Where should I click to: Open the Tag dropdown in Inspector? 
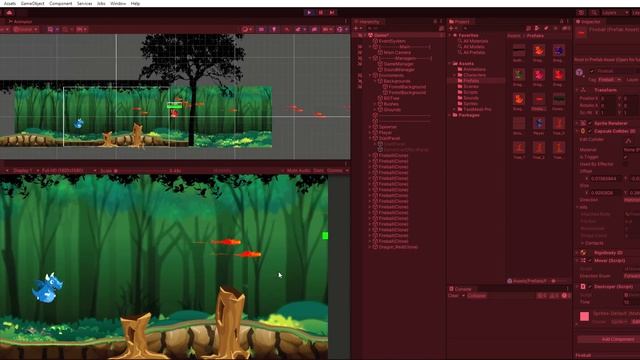(610, 80)
